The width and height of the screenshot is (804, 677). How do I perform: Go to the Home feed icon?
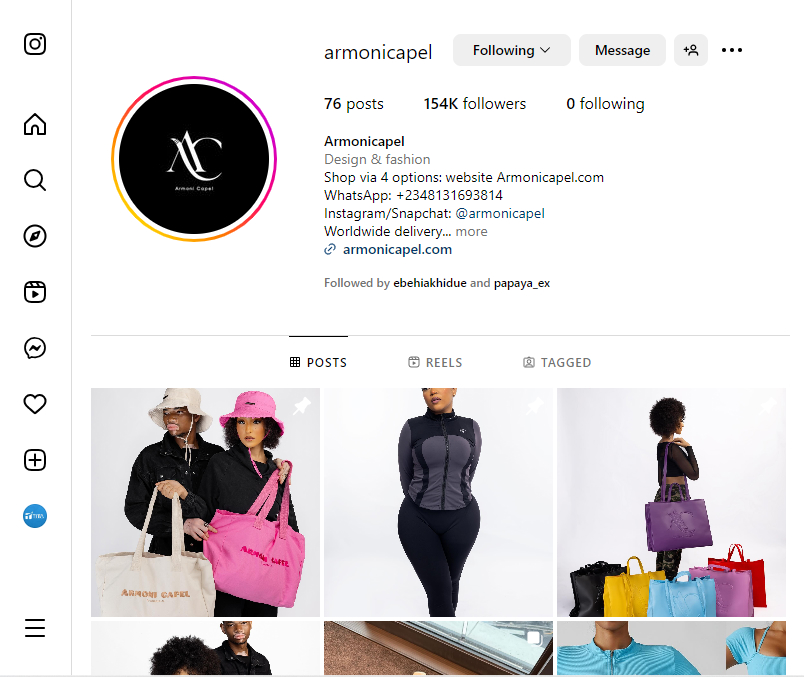[x=35, y=124]
